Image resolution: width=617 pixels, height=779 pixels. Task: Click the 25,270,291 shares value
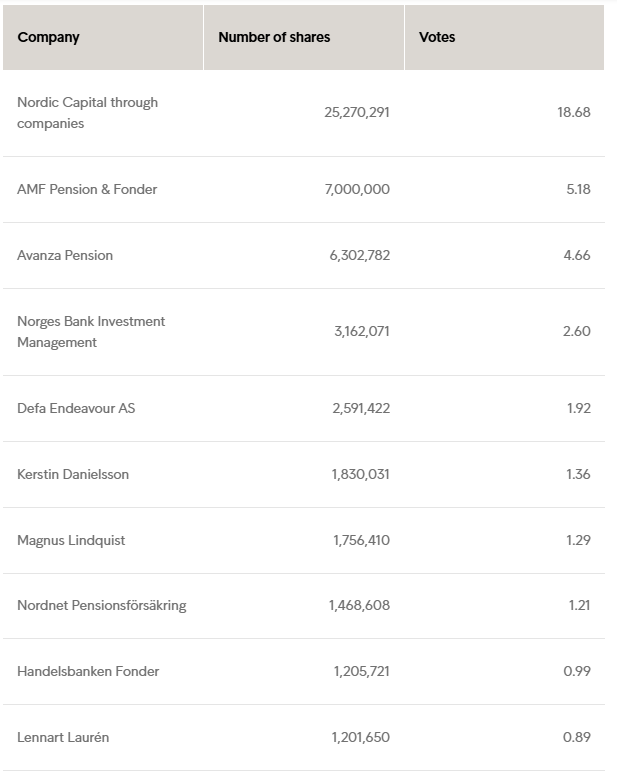(357, 112)
